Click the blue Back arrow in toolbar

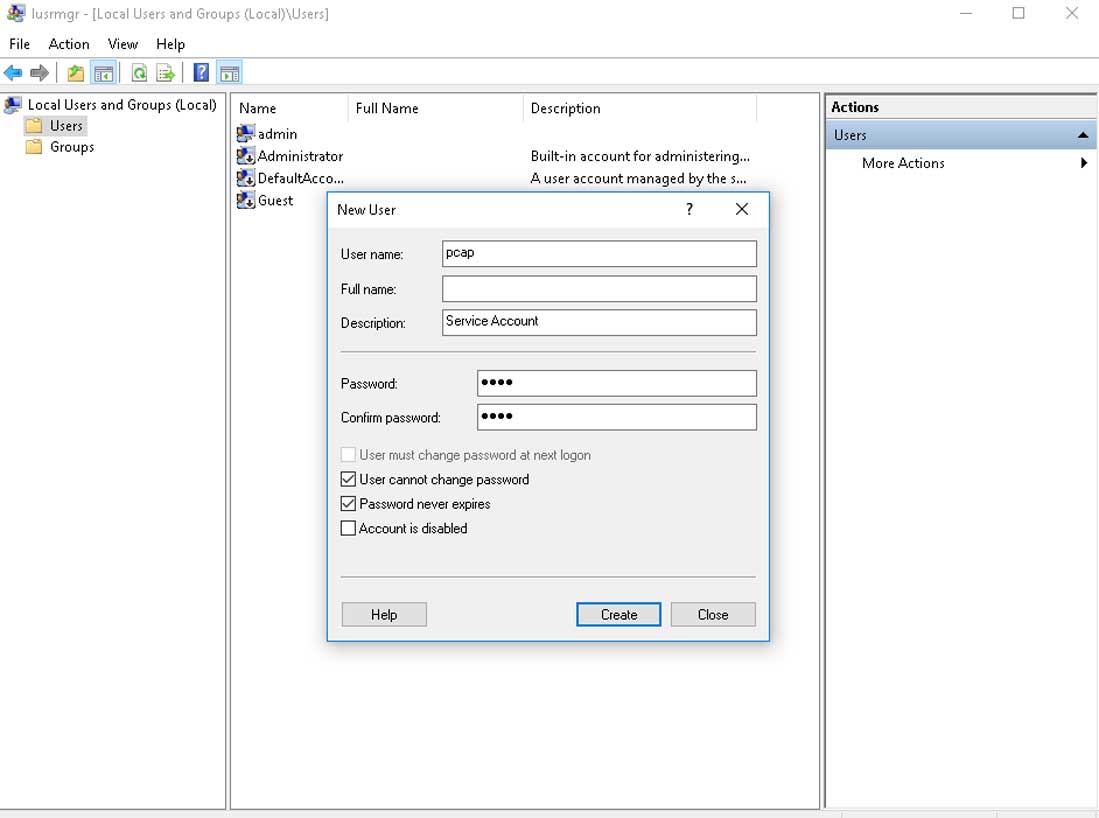pyautogui.click(x=13, y=73)
